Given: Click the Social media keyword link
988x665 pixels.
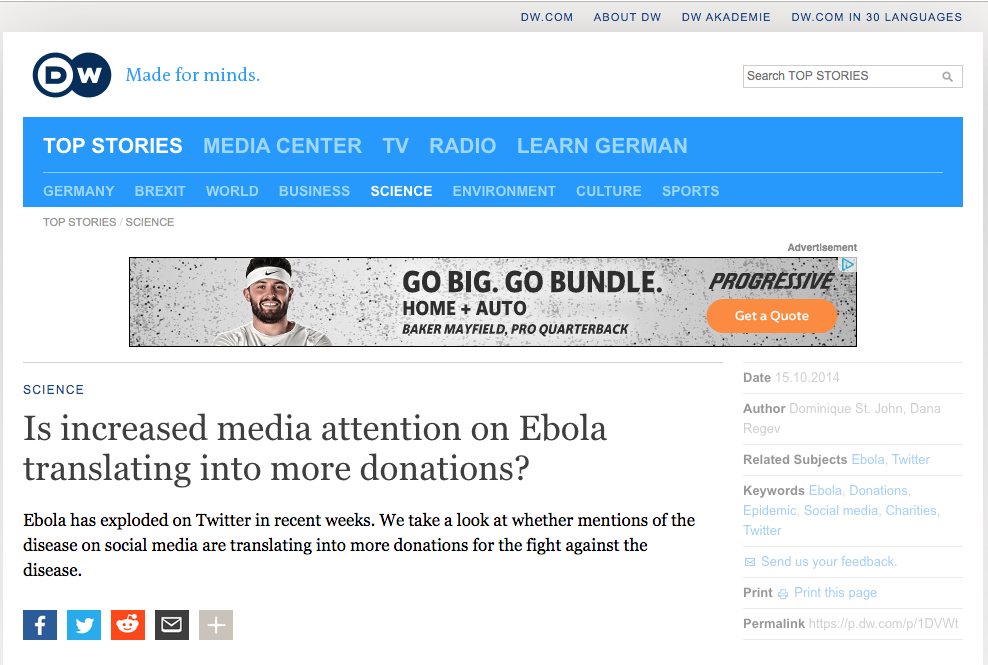Looking at the screenshot, I should pyautogui.click(x=841, y=511).
